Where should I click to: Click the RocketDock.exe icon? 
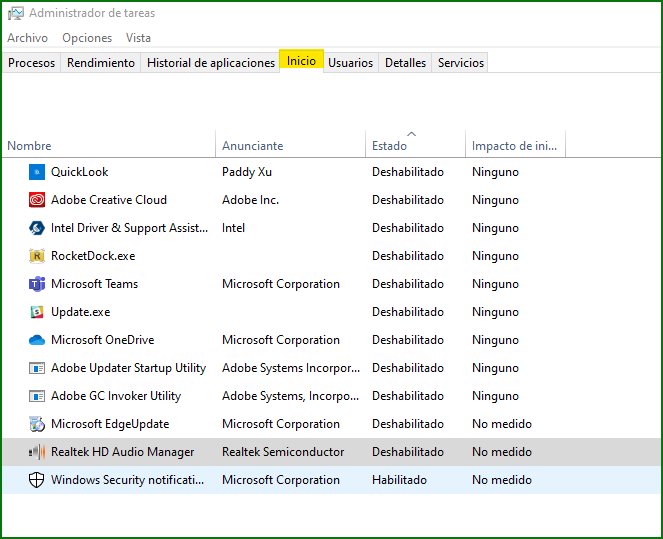tap(37, 256)
